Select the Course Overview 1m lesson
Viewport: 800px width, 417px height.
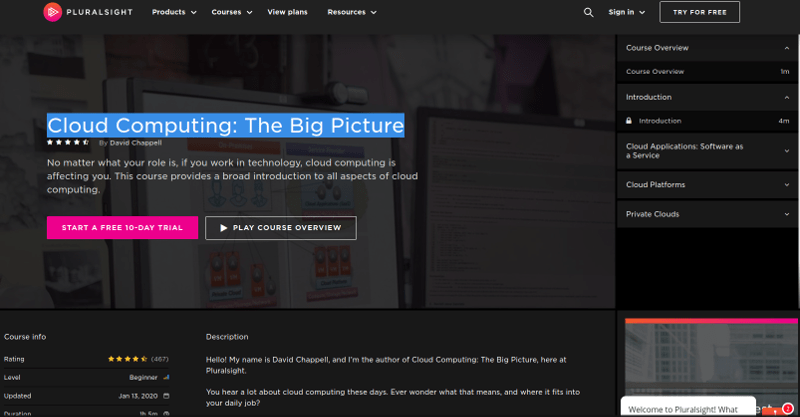click(708, 72)
